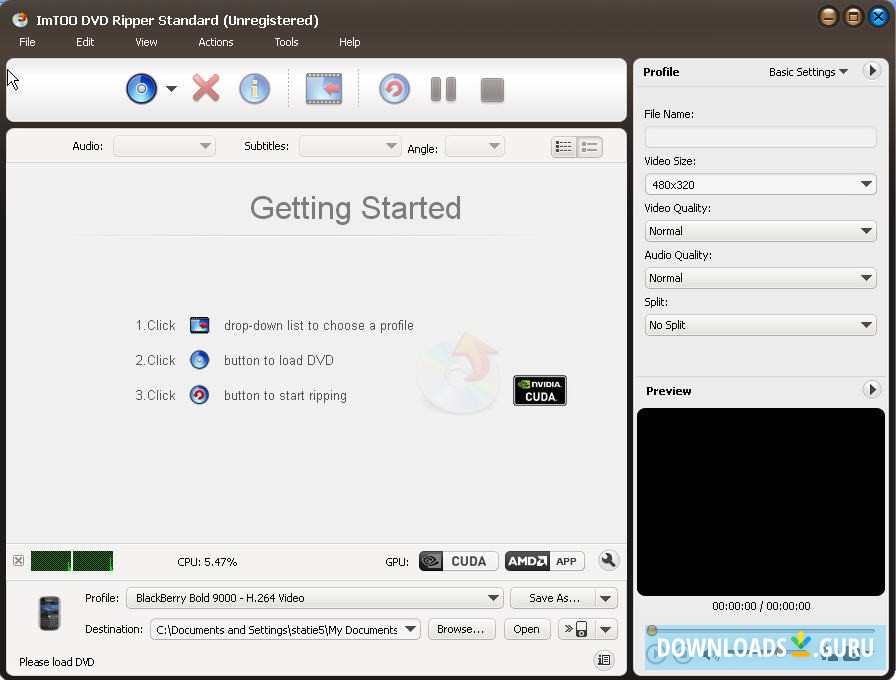896x680 pixels.
Task: Open the Actions menu
Action: [x=215, y=42]
